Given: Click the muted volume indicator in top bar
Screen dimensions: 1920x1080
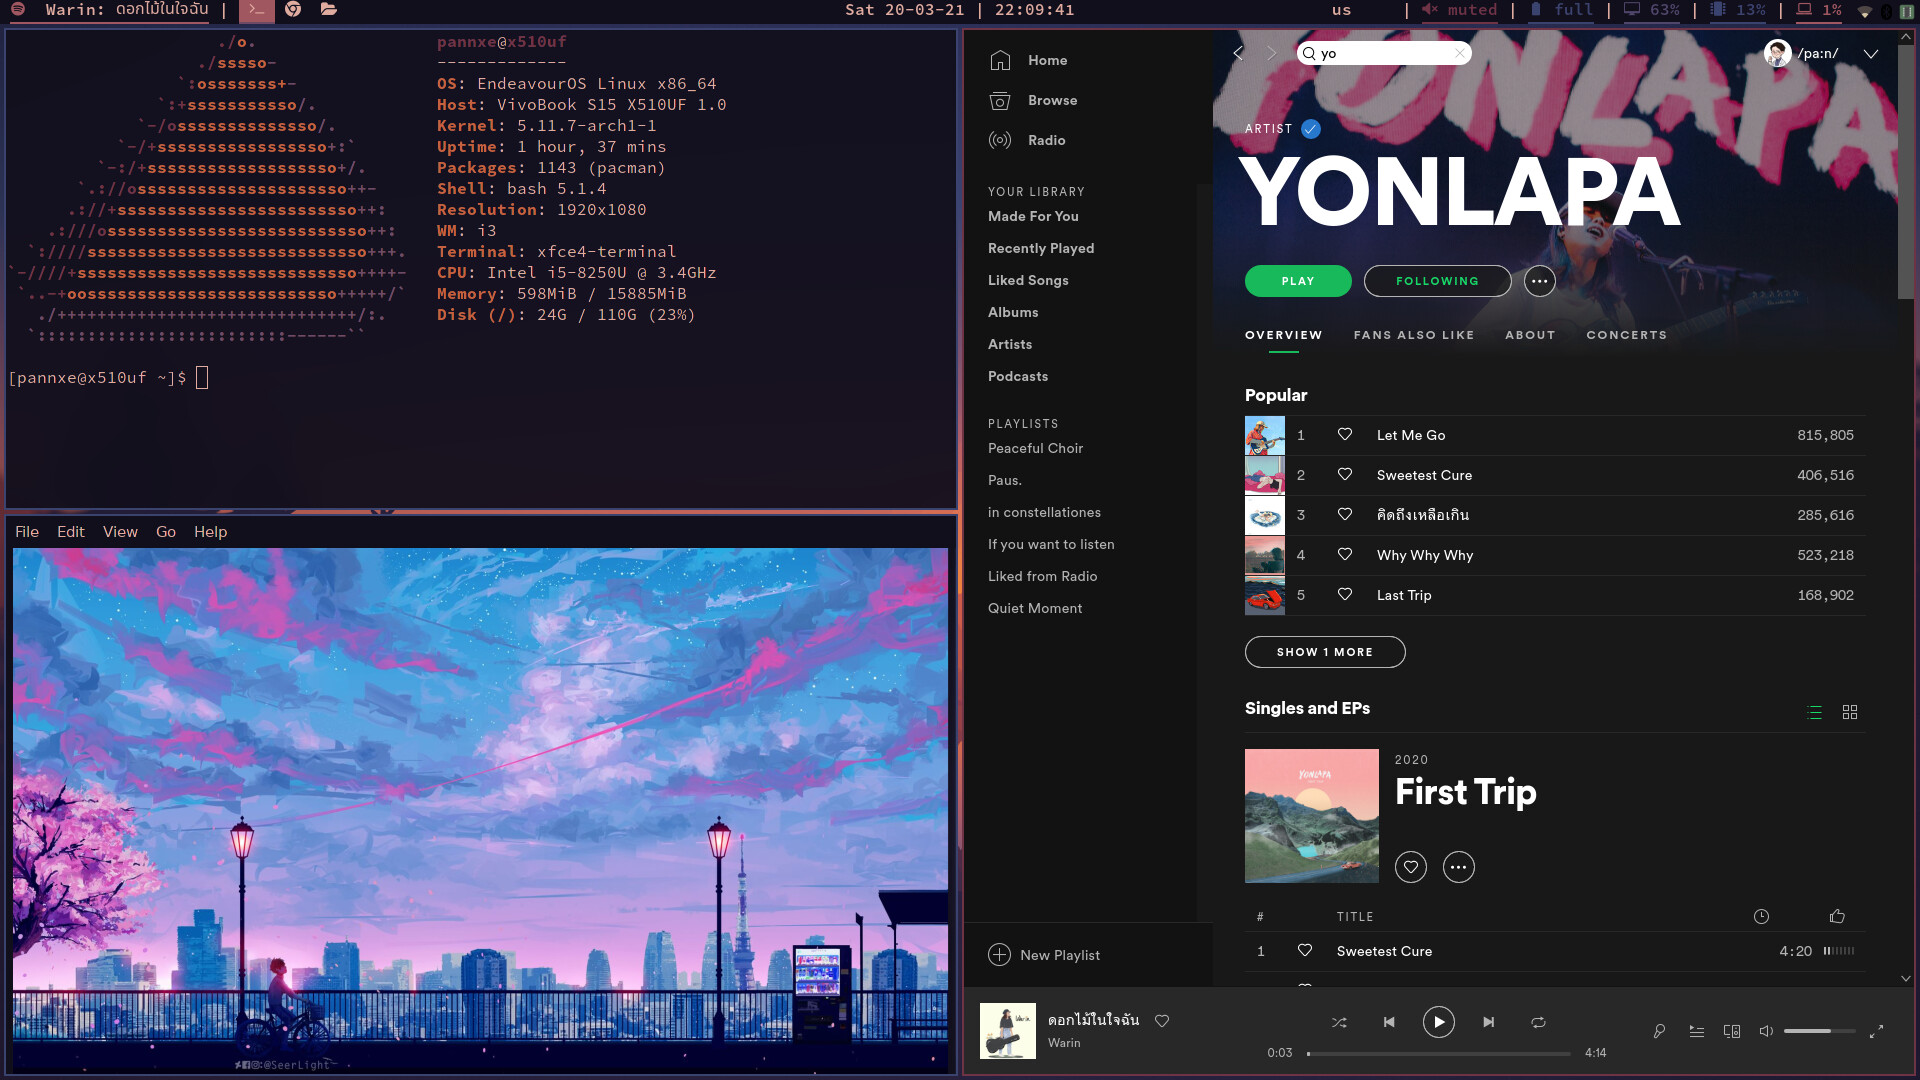Looking at the screenshot, I should [1460, 10].
